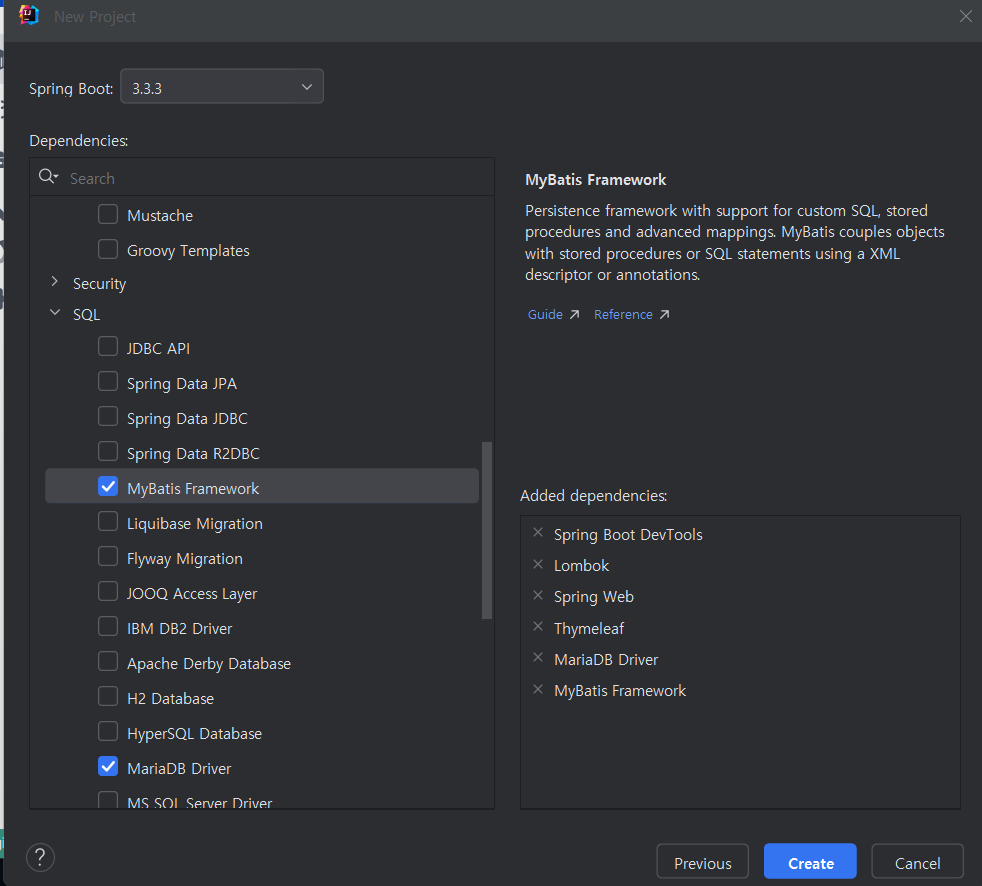This screenshot has width=982, height=886.
Task: Enable the Spring Data JPA checkbox
Action: [108, 382]
